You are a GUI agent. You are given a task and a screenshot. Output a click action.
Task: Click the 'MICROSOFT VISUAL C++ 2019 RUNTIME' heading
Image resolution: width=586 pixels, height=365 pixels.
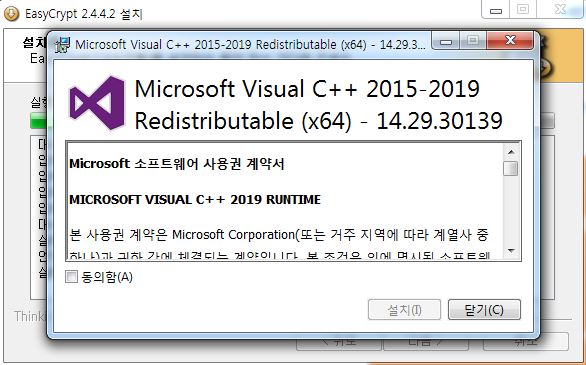pyautogui.click(x=195, y=199)
